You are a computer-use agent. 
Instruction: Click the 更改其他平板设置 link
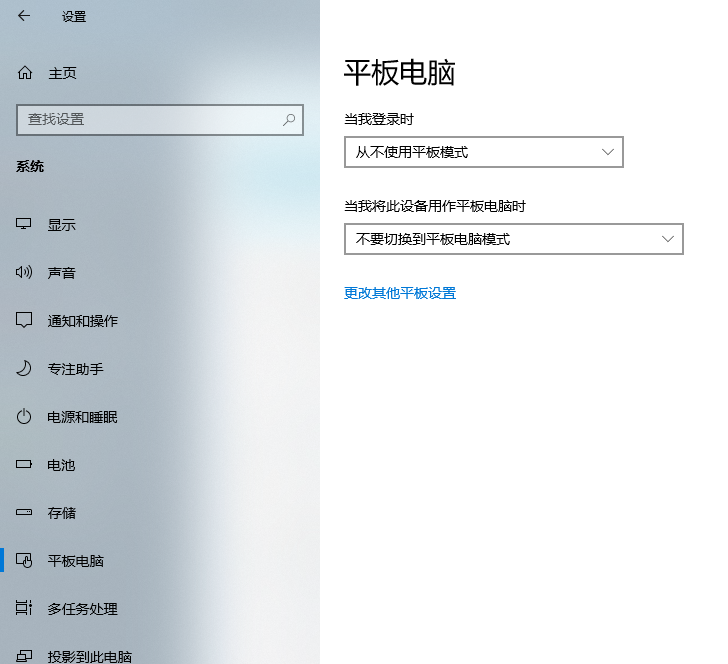point(400,293)
